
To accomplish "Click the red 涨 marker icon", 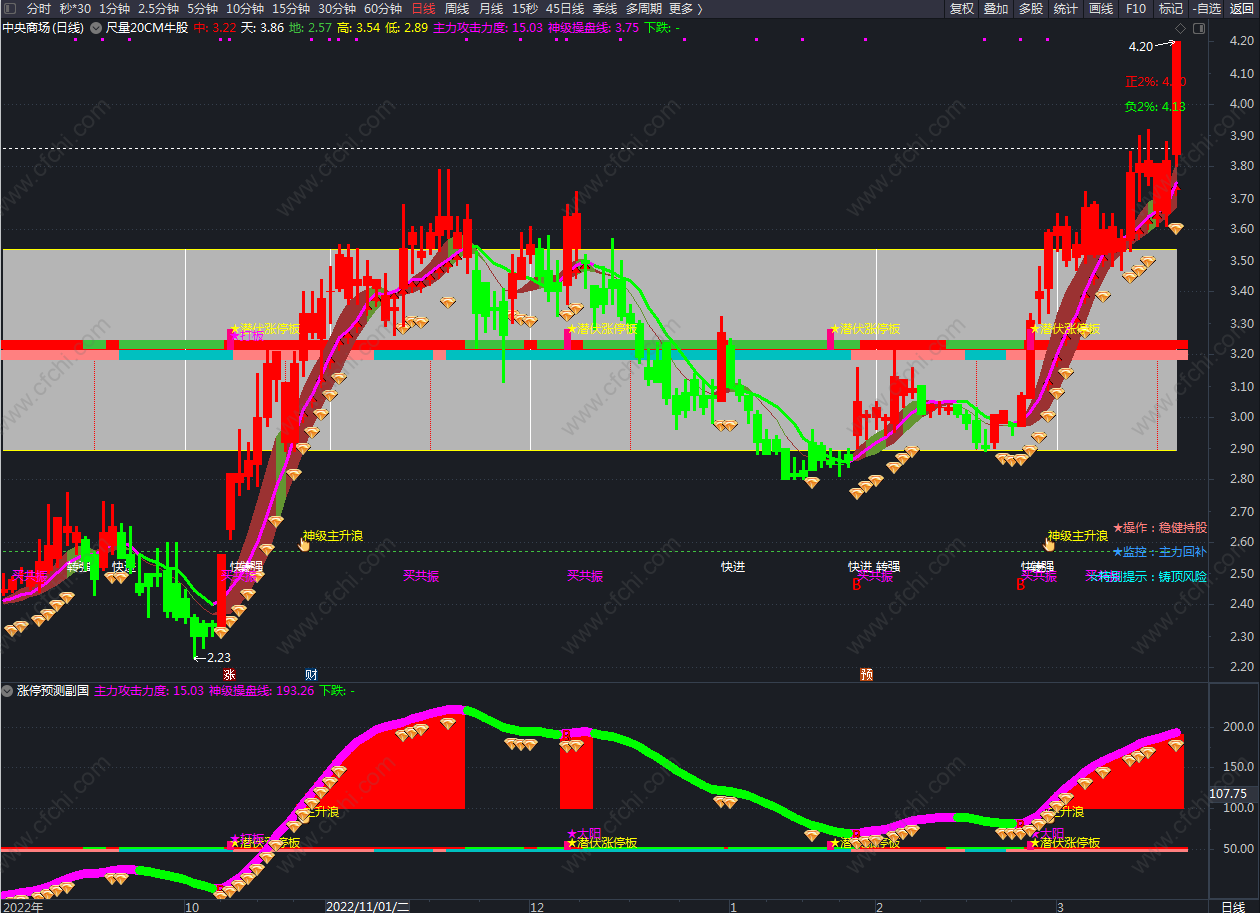I will [229, 675].
